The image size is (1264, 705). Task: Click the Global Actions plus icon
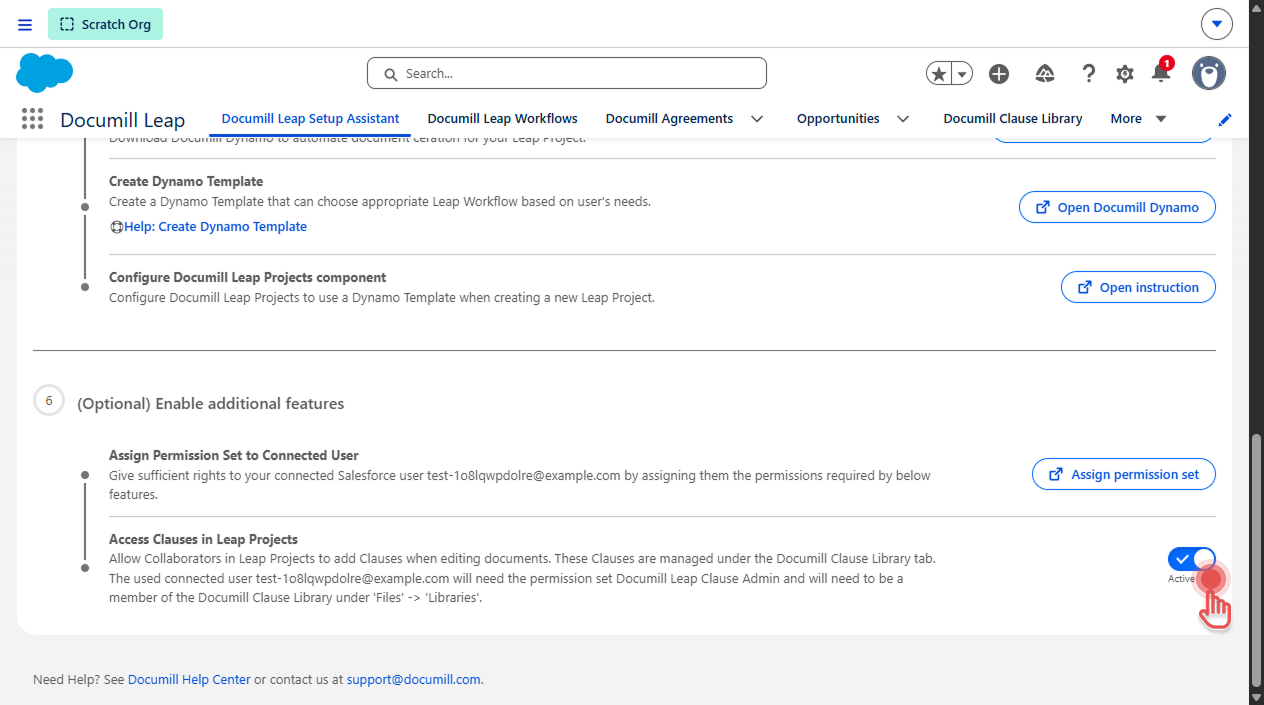[x=998, y=74]
